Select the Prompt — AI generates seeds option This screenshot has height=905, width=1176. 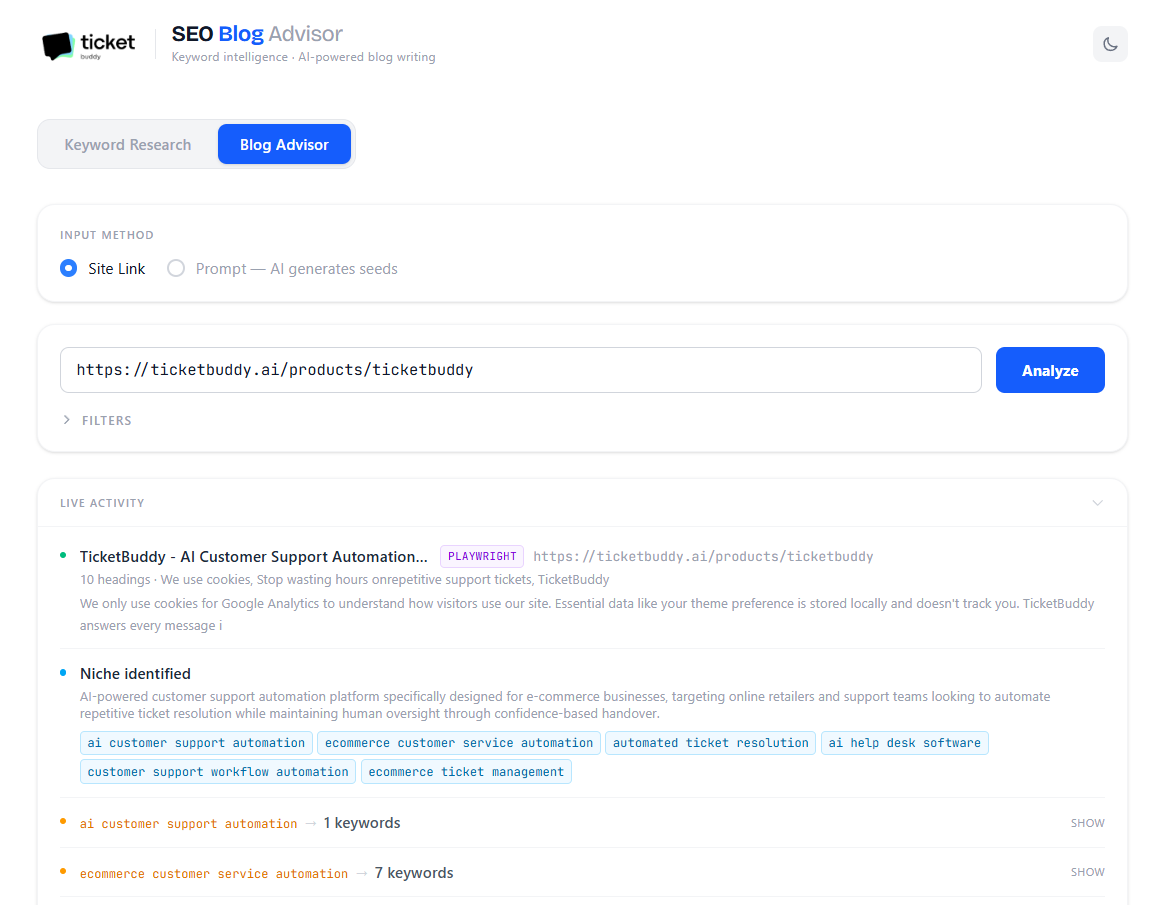(x=176, y=268)
